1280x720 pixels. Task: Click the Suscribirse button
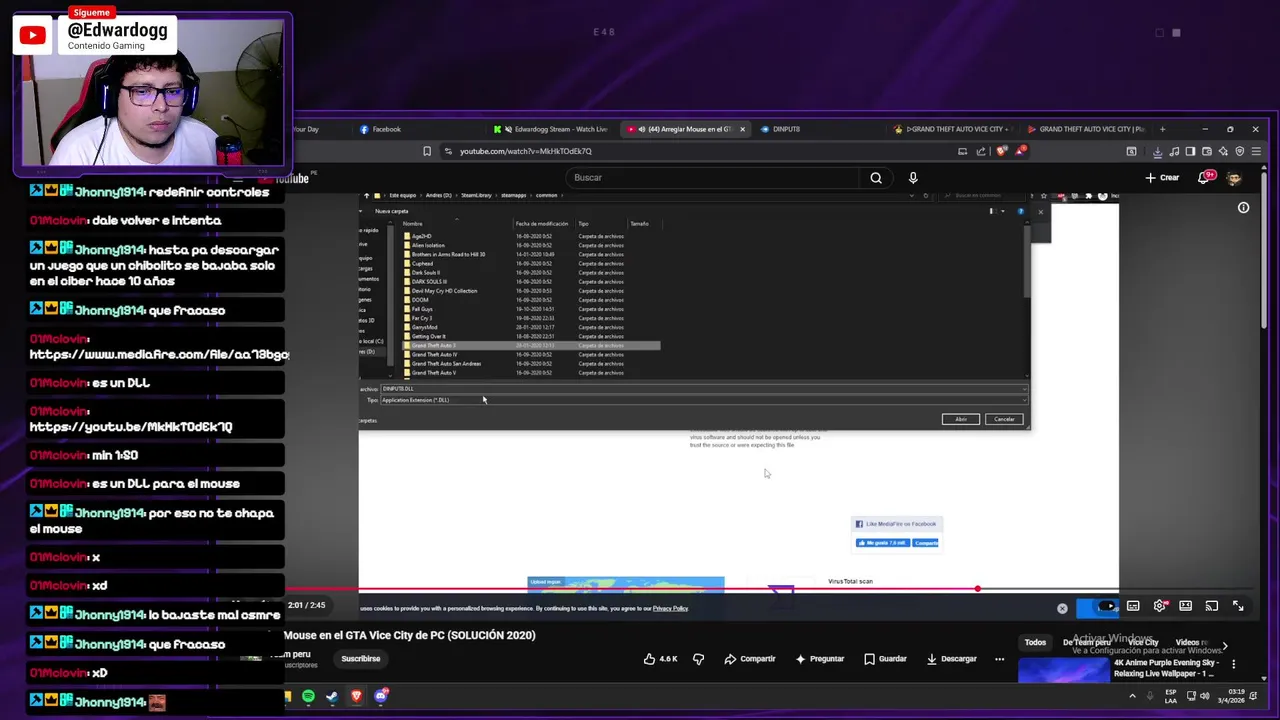(x=361, y=659)
